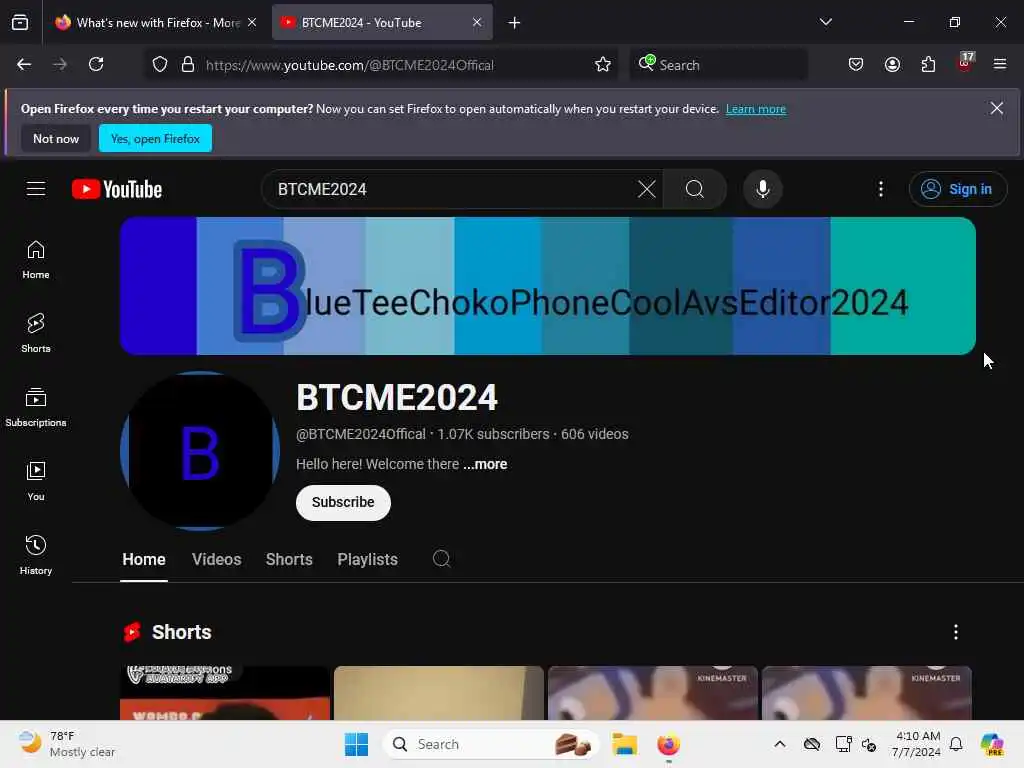Open File Explorer from taskbar
The height and width of the screenshot is (768, 1024).
pos(624,744)
